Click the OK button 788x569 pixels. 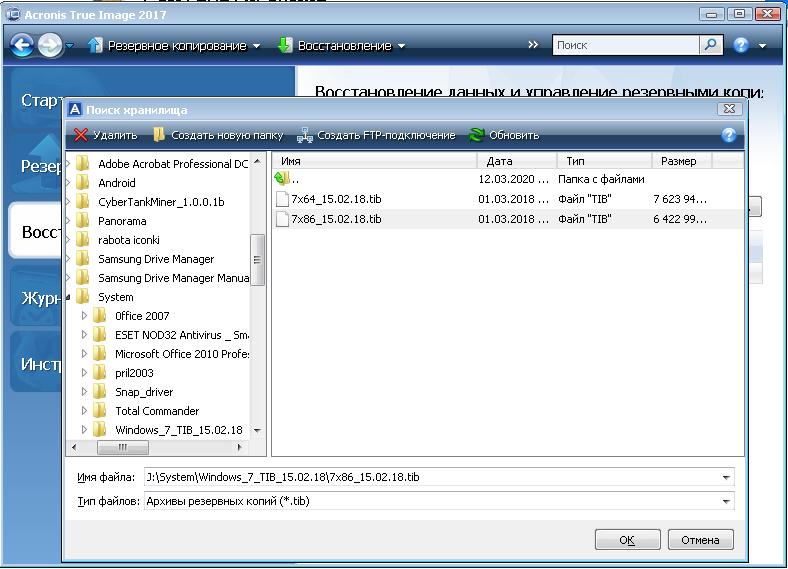pyautogui.click(x=627, y=540)
